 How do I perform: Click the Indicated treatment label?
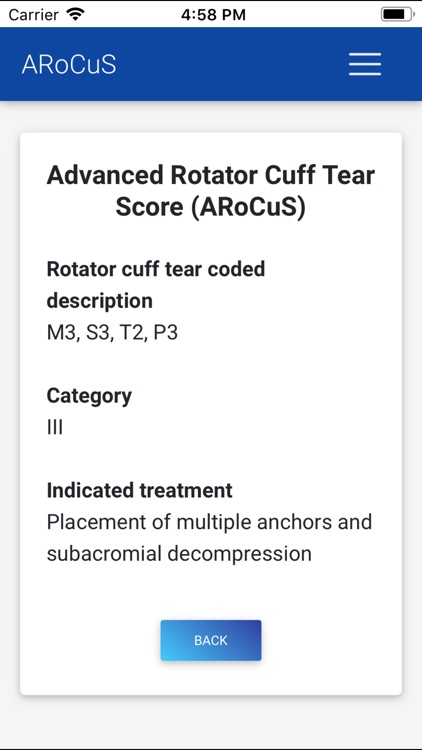pos(139,490)
